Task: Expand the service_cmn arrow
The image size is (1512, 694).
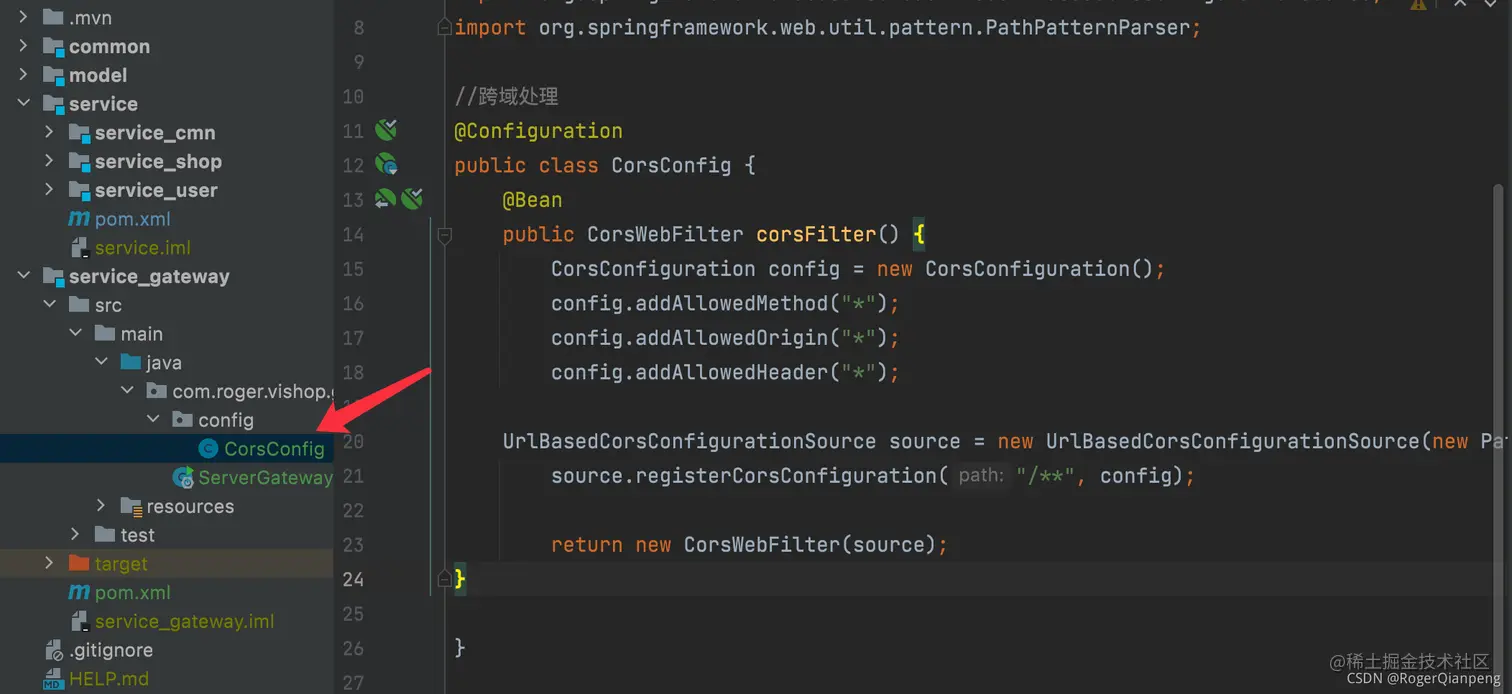Action: pos(49,132)
